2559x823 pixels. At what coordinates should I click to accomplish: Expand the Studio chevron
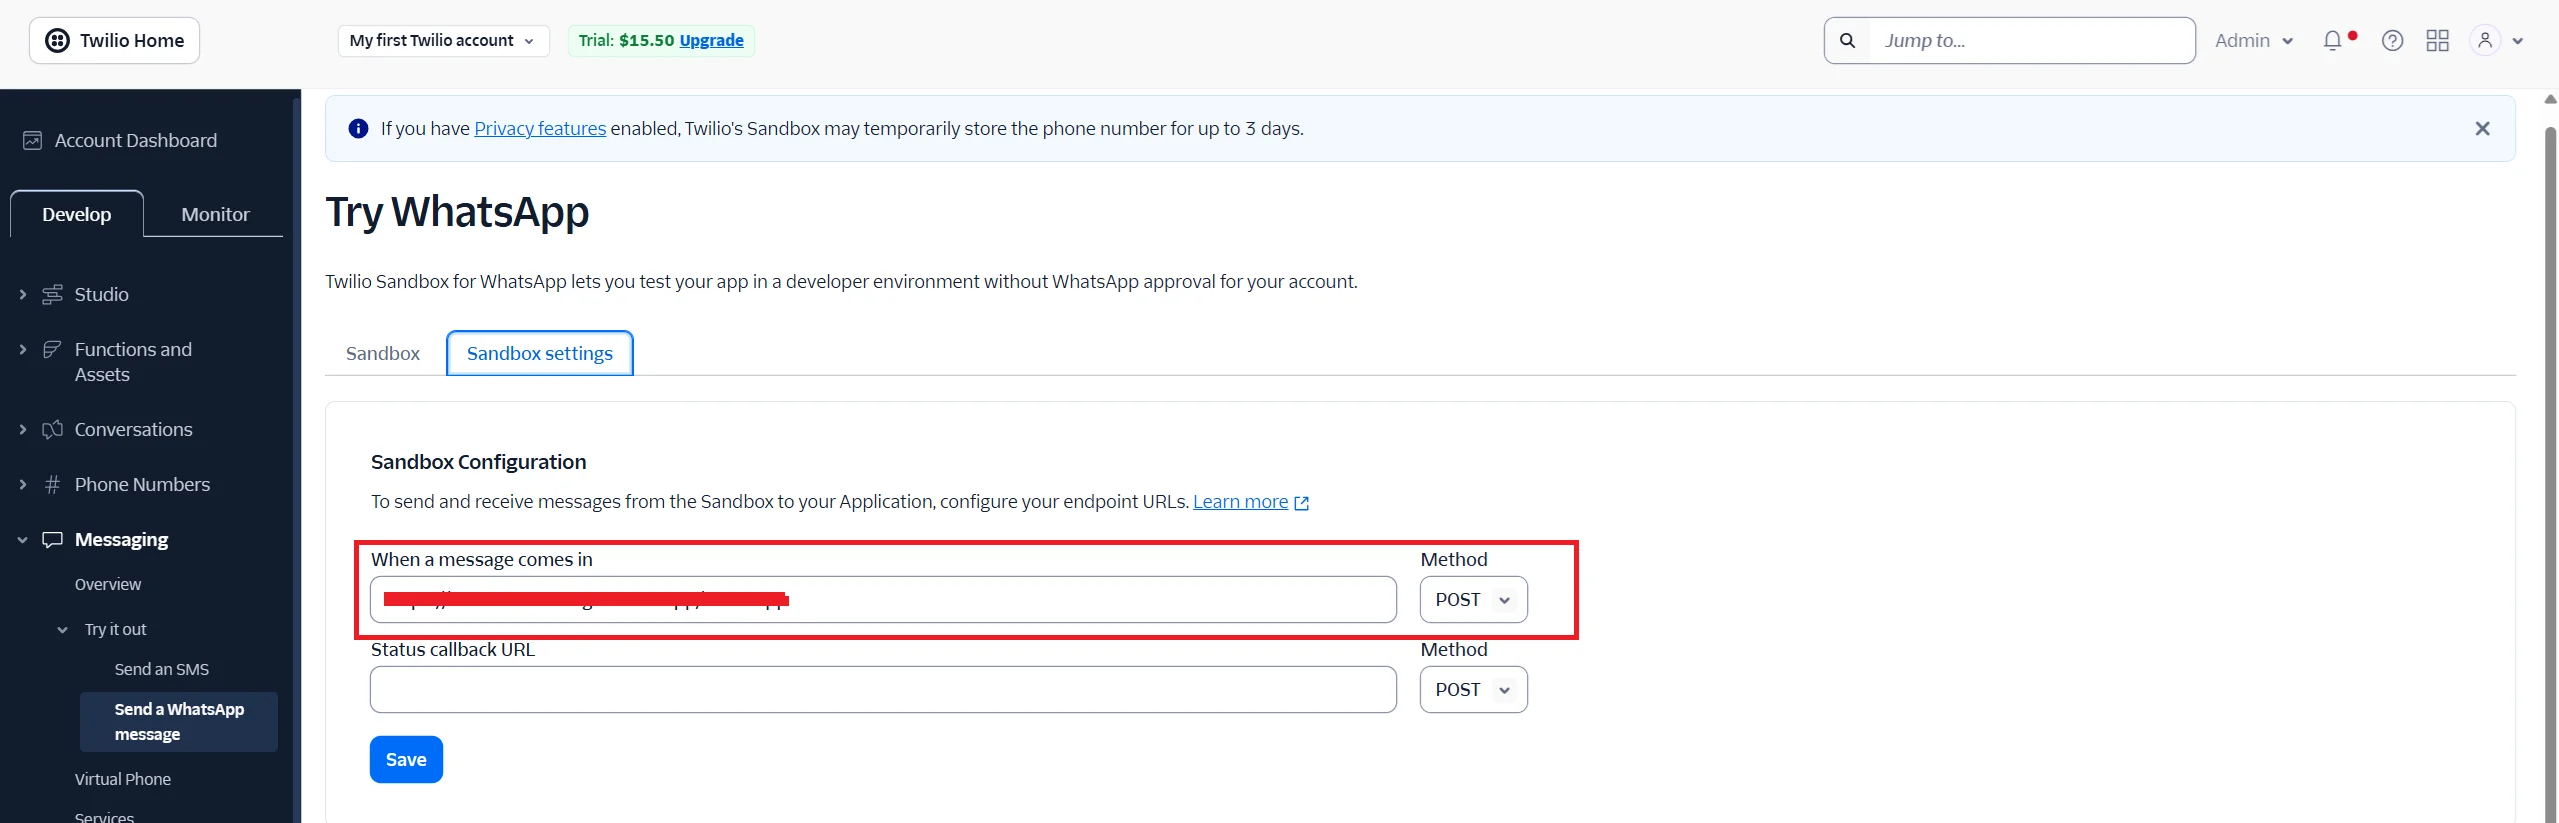[23, 295]
